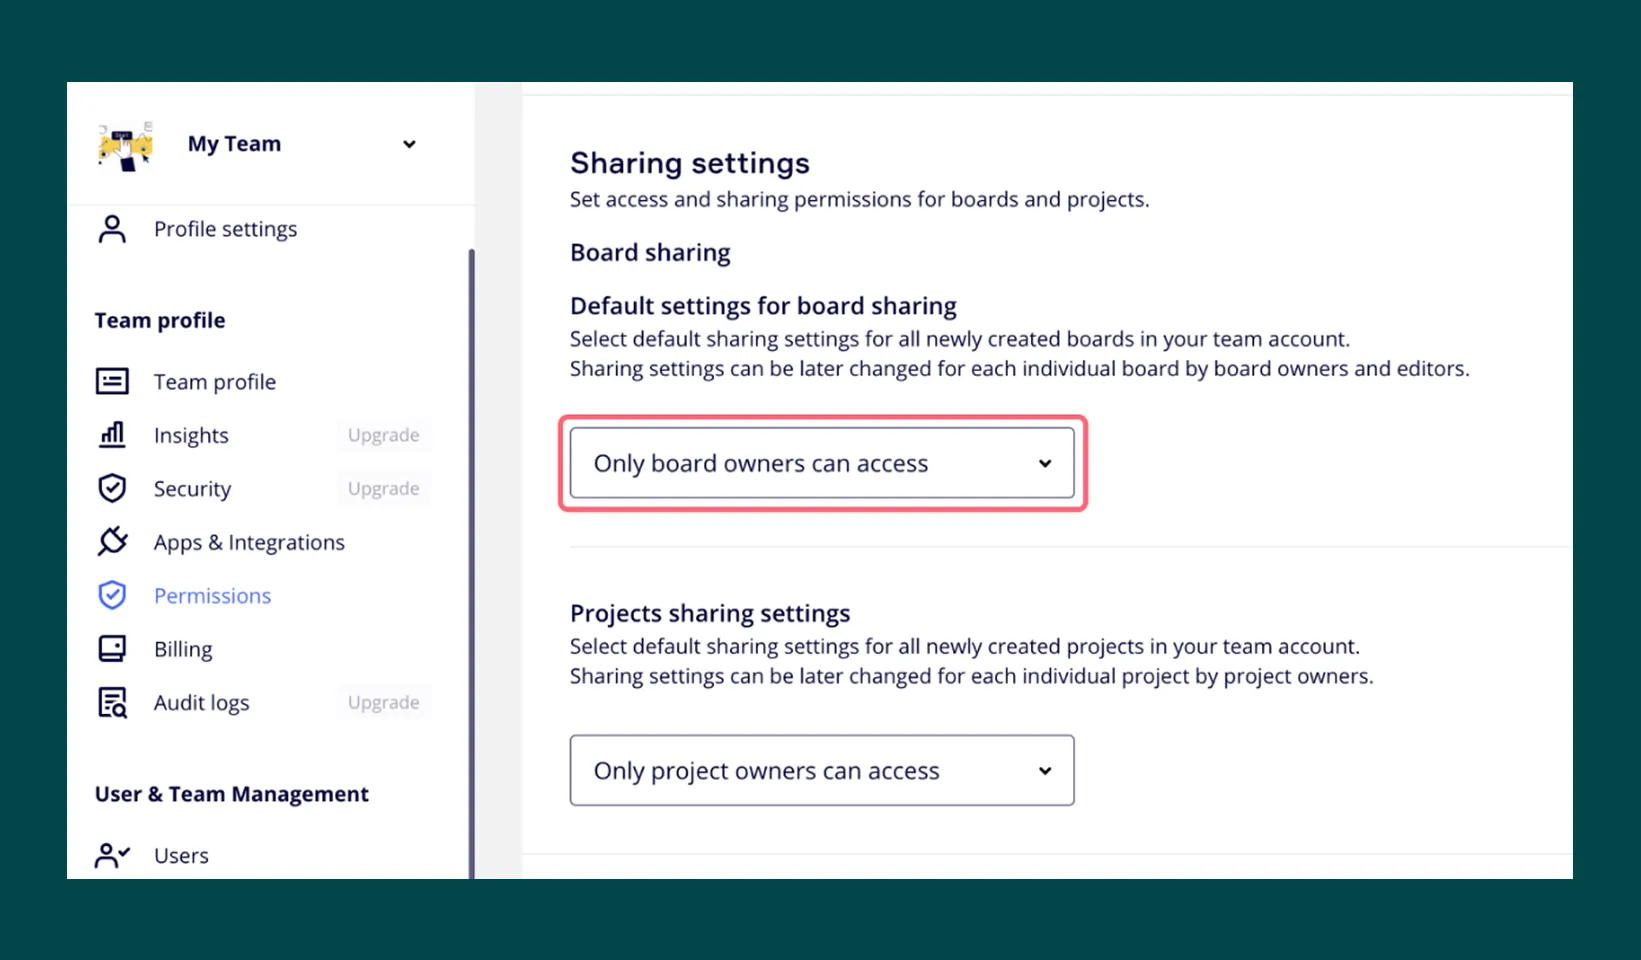
Task: Click the Upgrade badge next to Security
Action: click(x=383, y=489)
